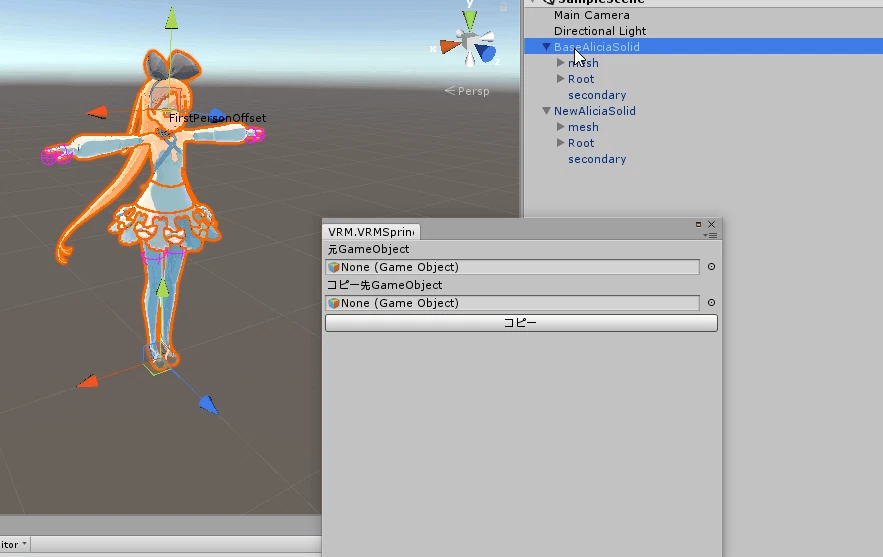Click the コピー先GameObject object field
The height and width of the screenshot is (557, 883).
[512, 303]
